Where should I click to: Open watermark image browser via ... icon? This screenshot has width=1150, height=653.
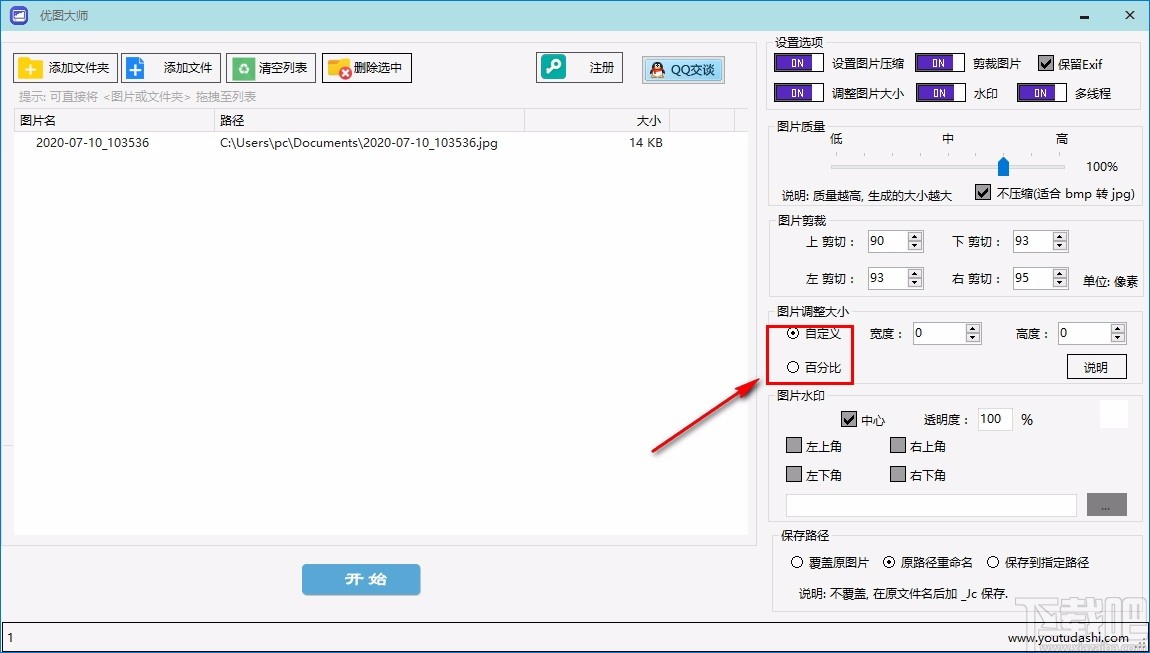click(1106, 505)
